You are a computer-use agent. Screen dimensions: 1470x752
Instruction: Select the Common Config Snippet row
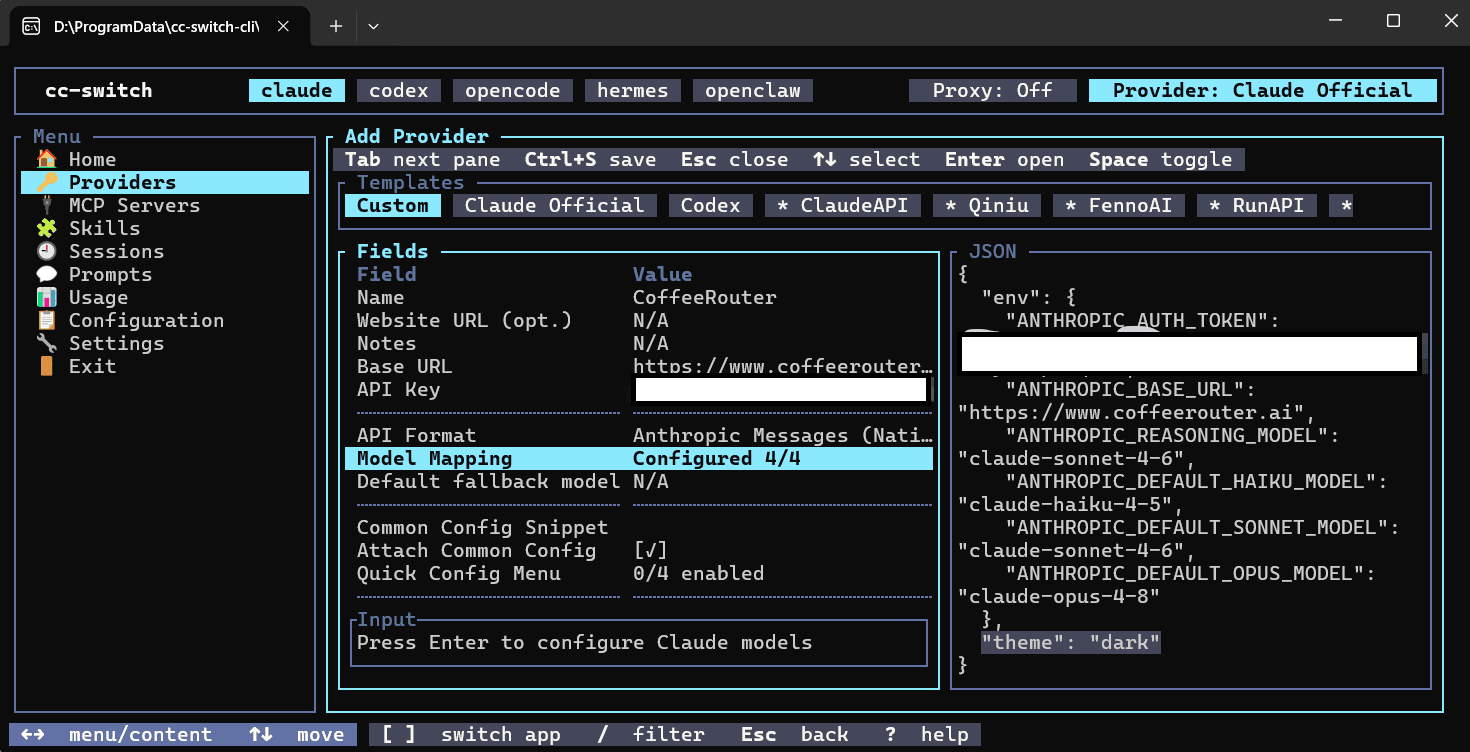(x=639, y=527)
